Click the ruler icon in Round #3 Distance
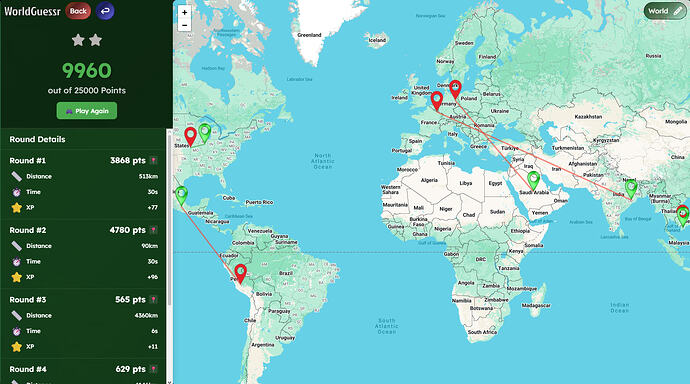 click(17, 315)
